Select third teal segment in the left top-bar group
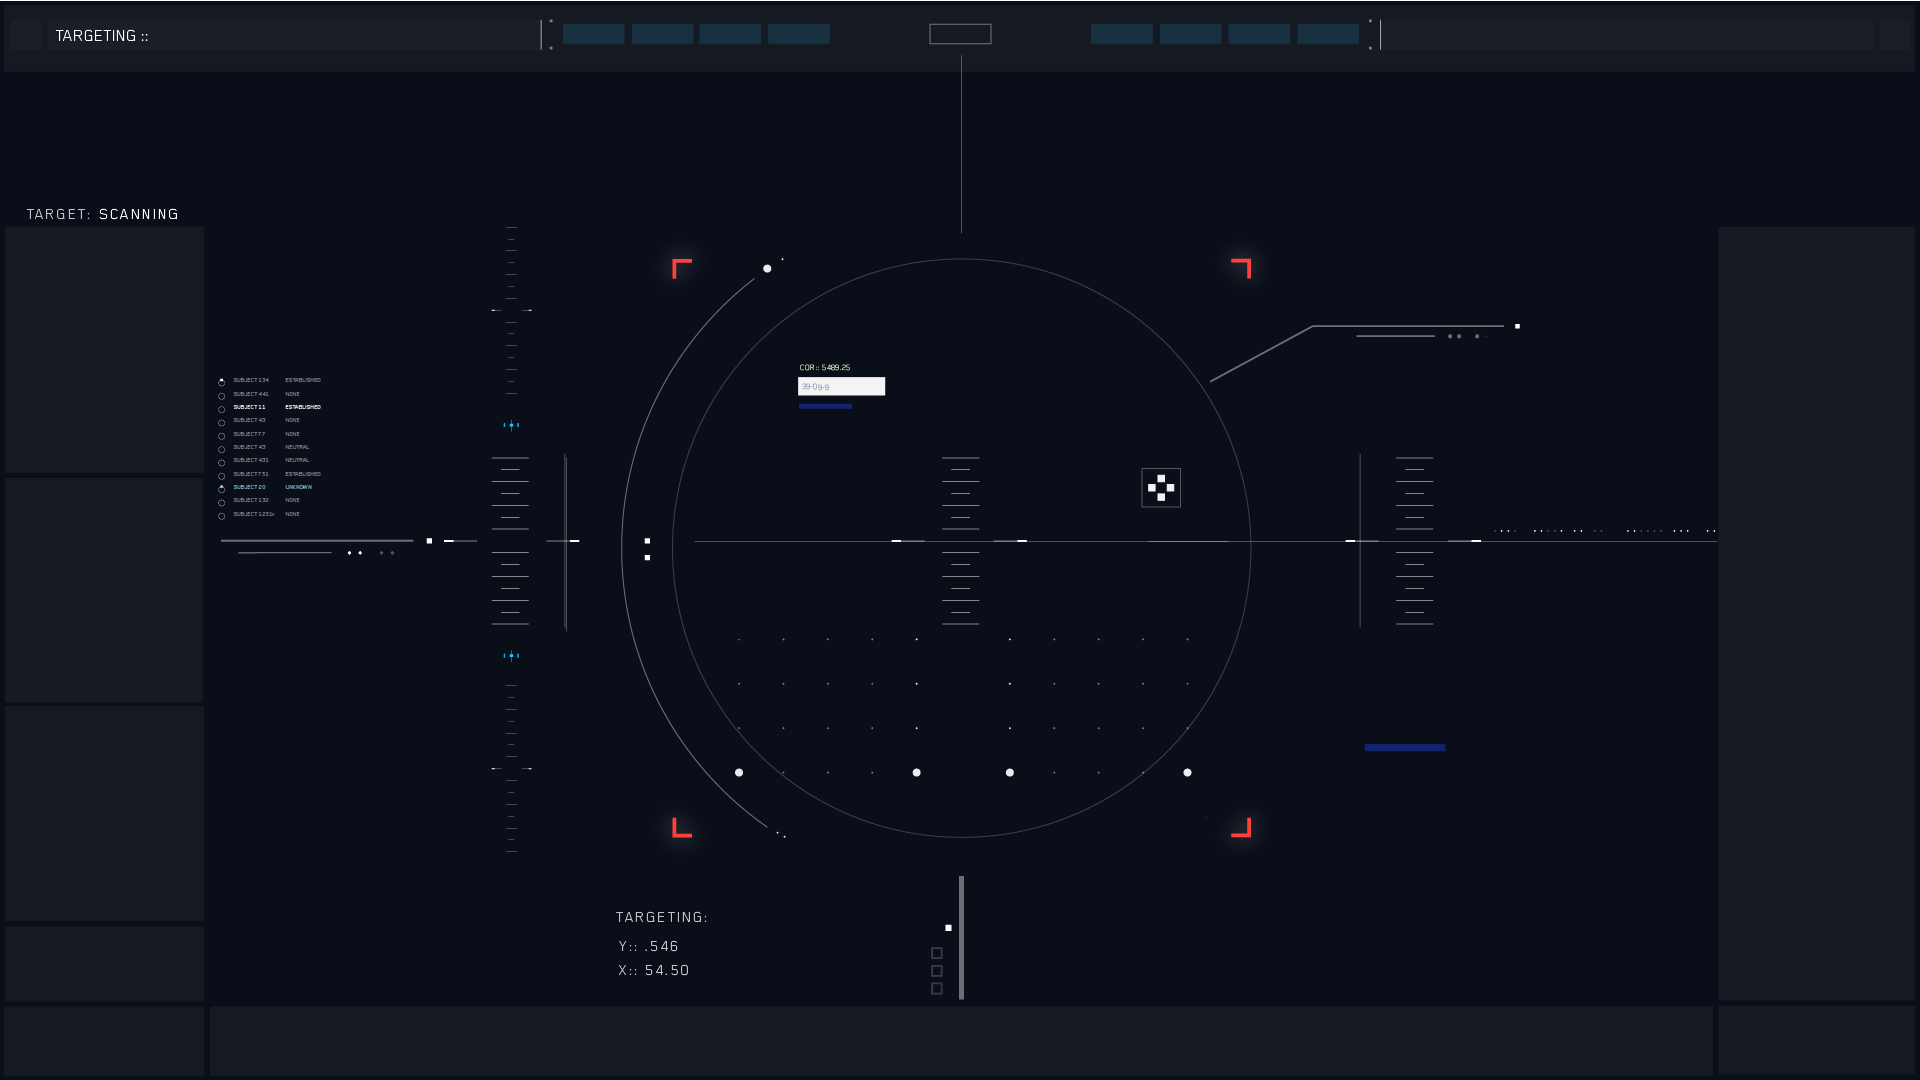Image resolution: width=1920 pixels, height=1080 pixels. click(730, 34)
